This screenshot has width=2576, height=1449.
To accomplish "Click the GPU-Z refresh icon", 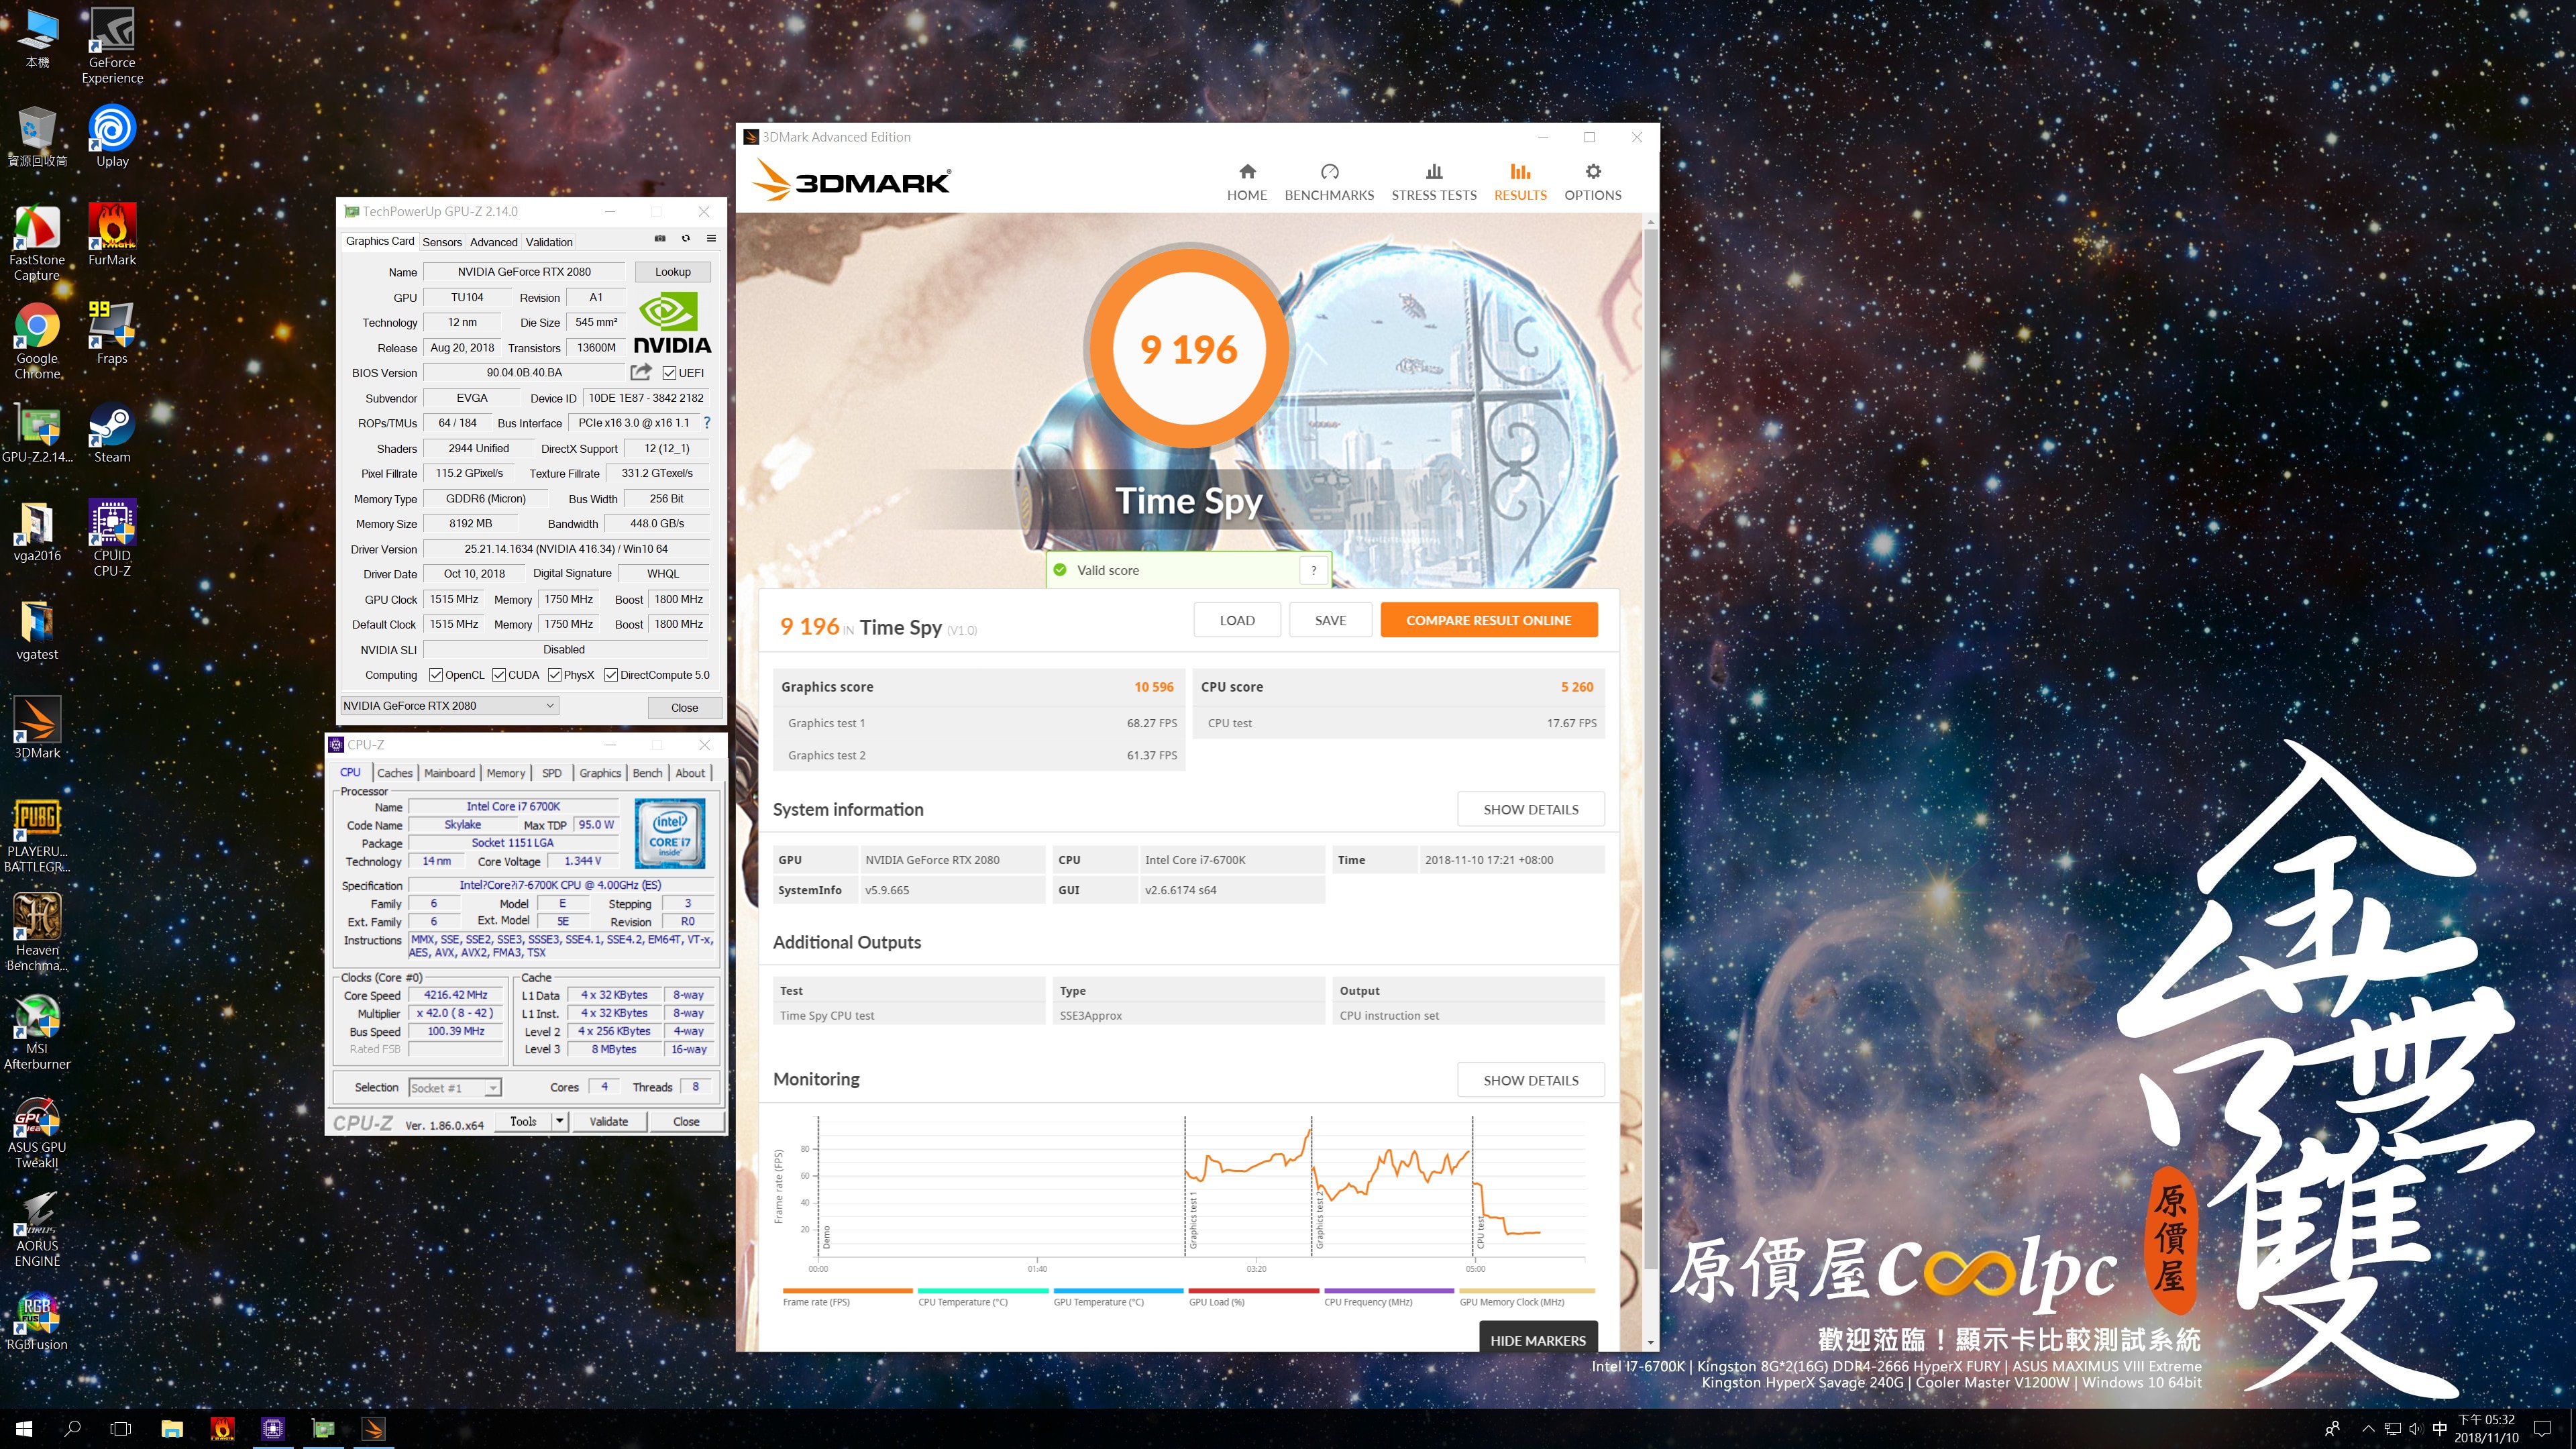I will (686, 239).
